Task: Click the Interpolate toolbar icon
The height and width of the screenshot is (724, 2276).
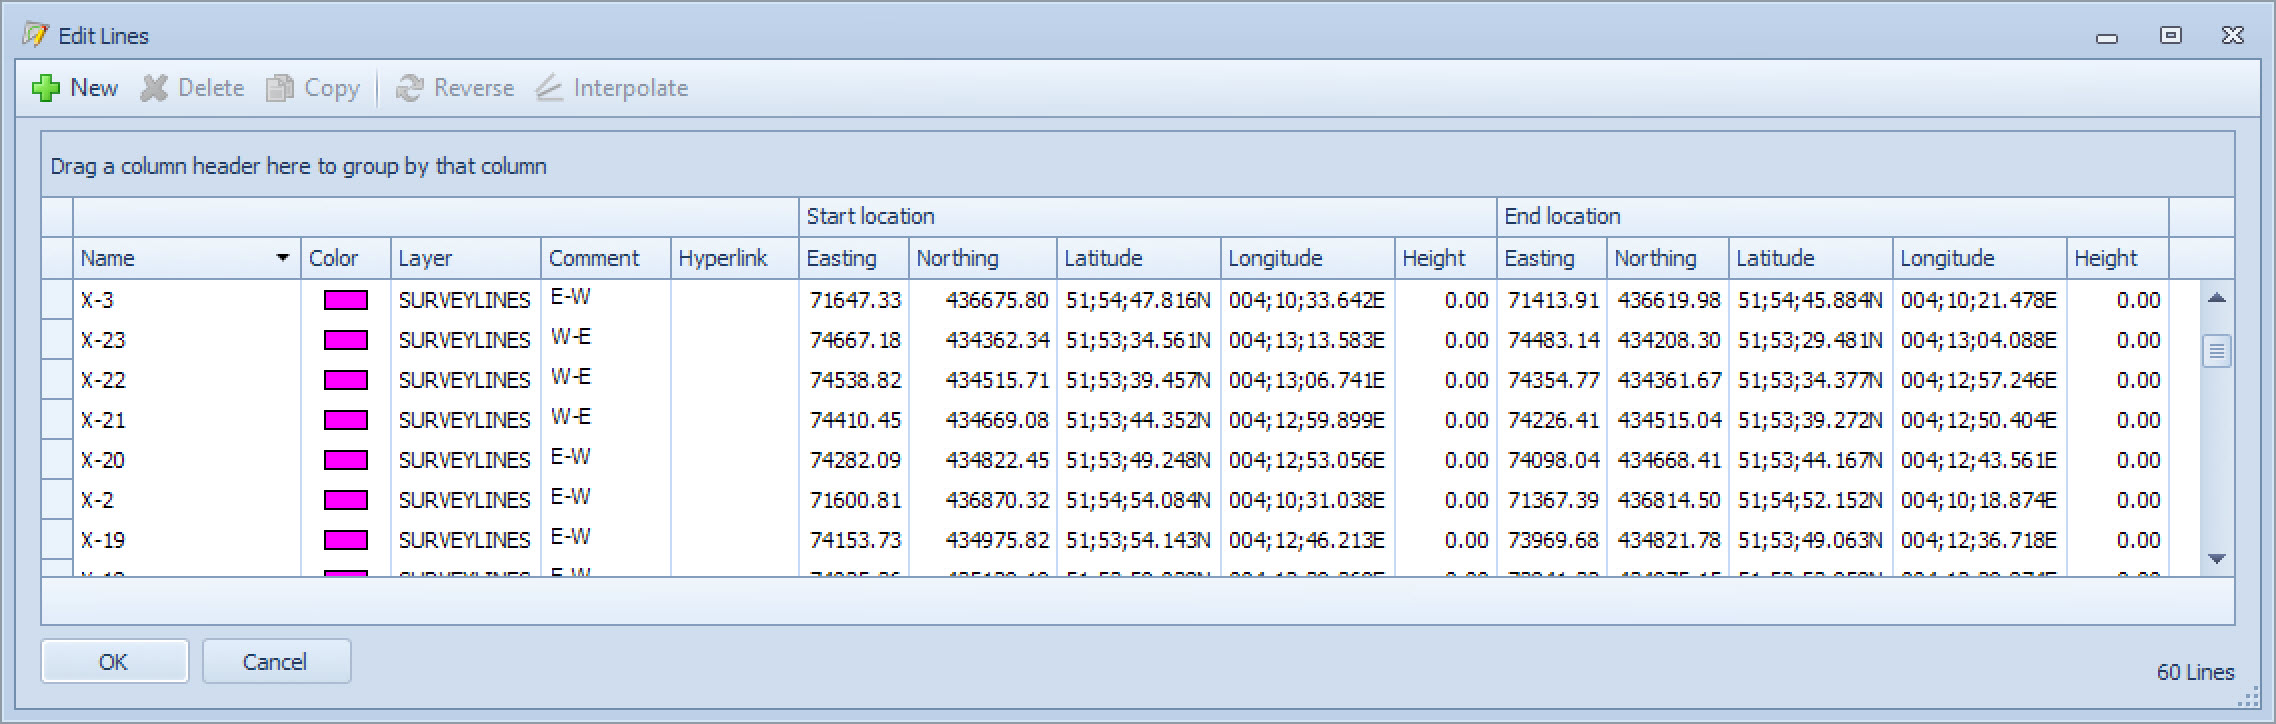Action: coord(549,89)
